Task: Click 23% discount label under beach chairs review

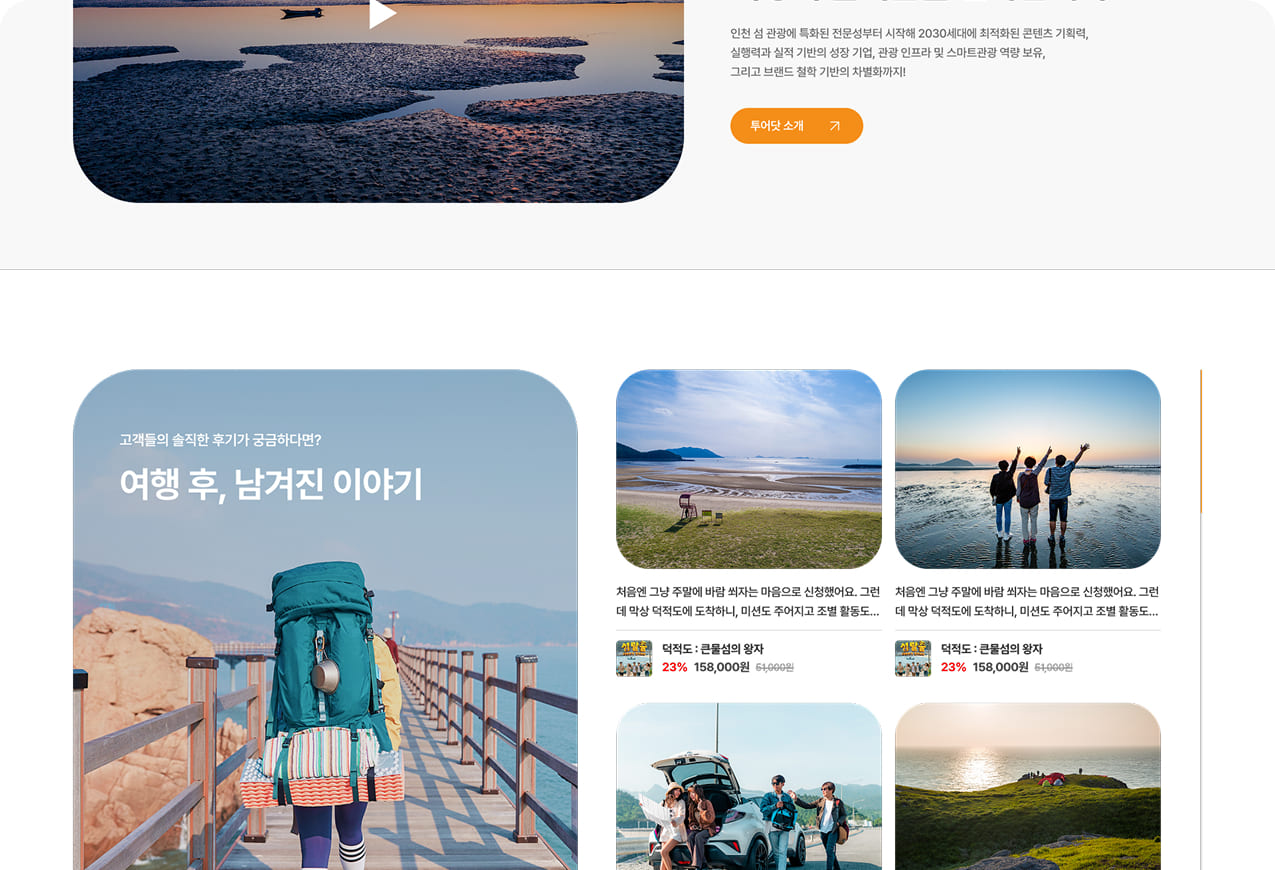Action: tap(674, 667)
